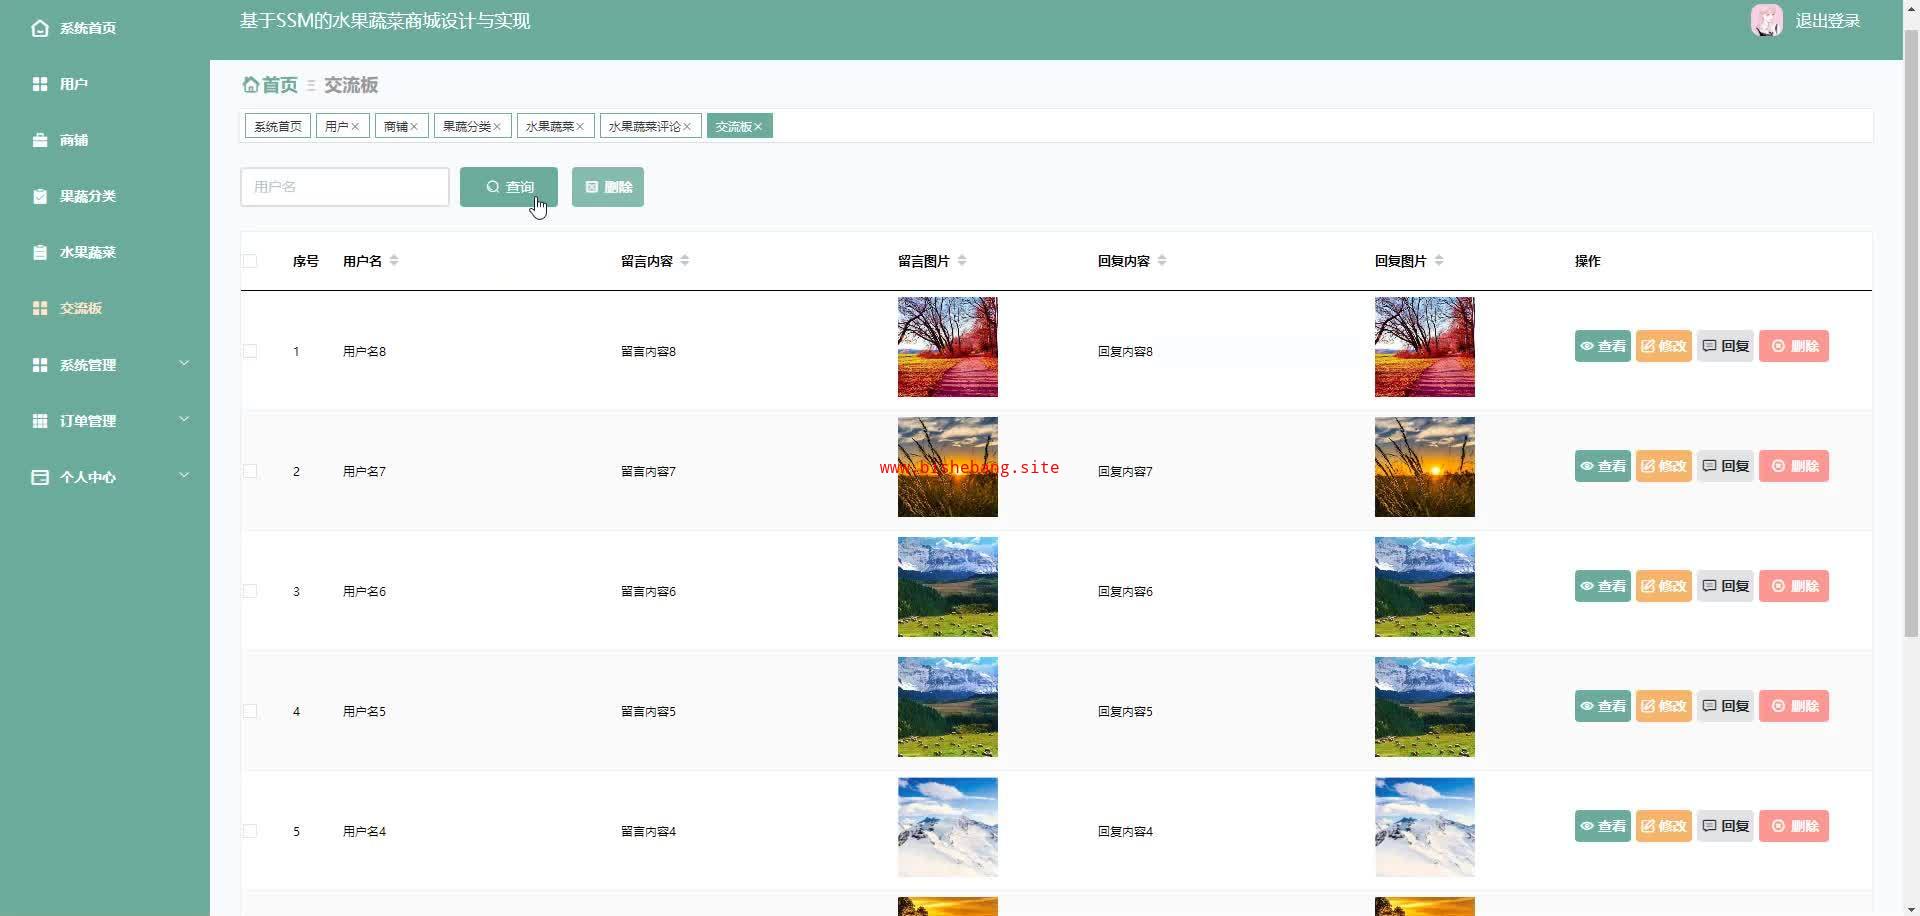Toggle the select-all checkbox in table header
The width and height of the screenshot is (1920, 916).
pos(250,261)
